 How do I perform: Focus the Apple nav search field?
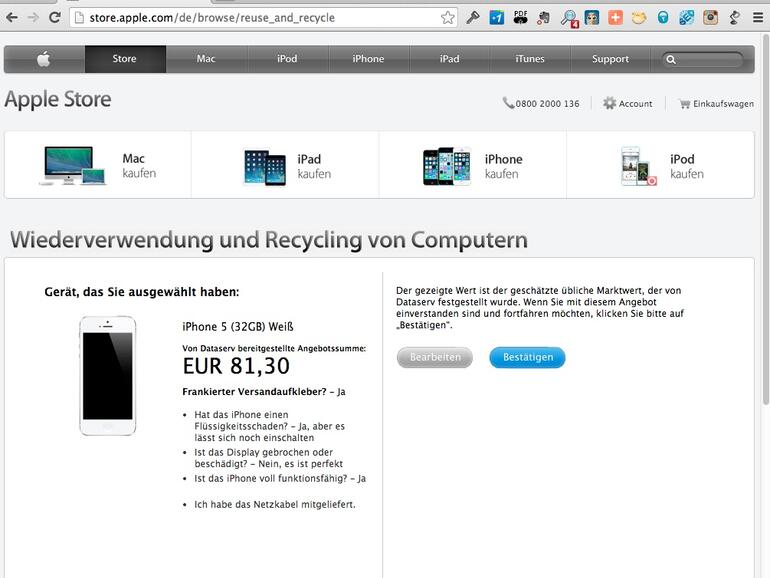coord(702,59)
